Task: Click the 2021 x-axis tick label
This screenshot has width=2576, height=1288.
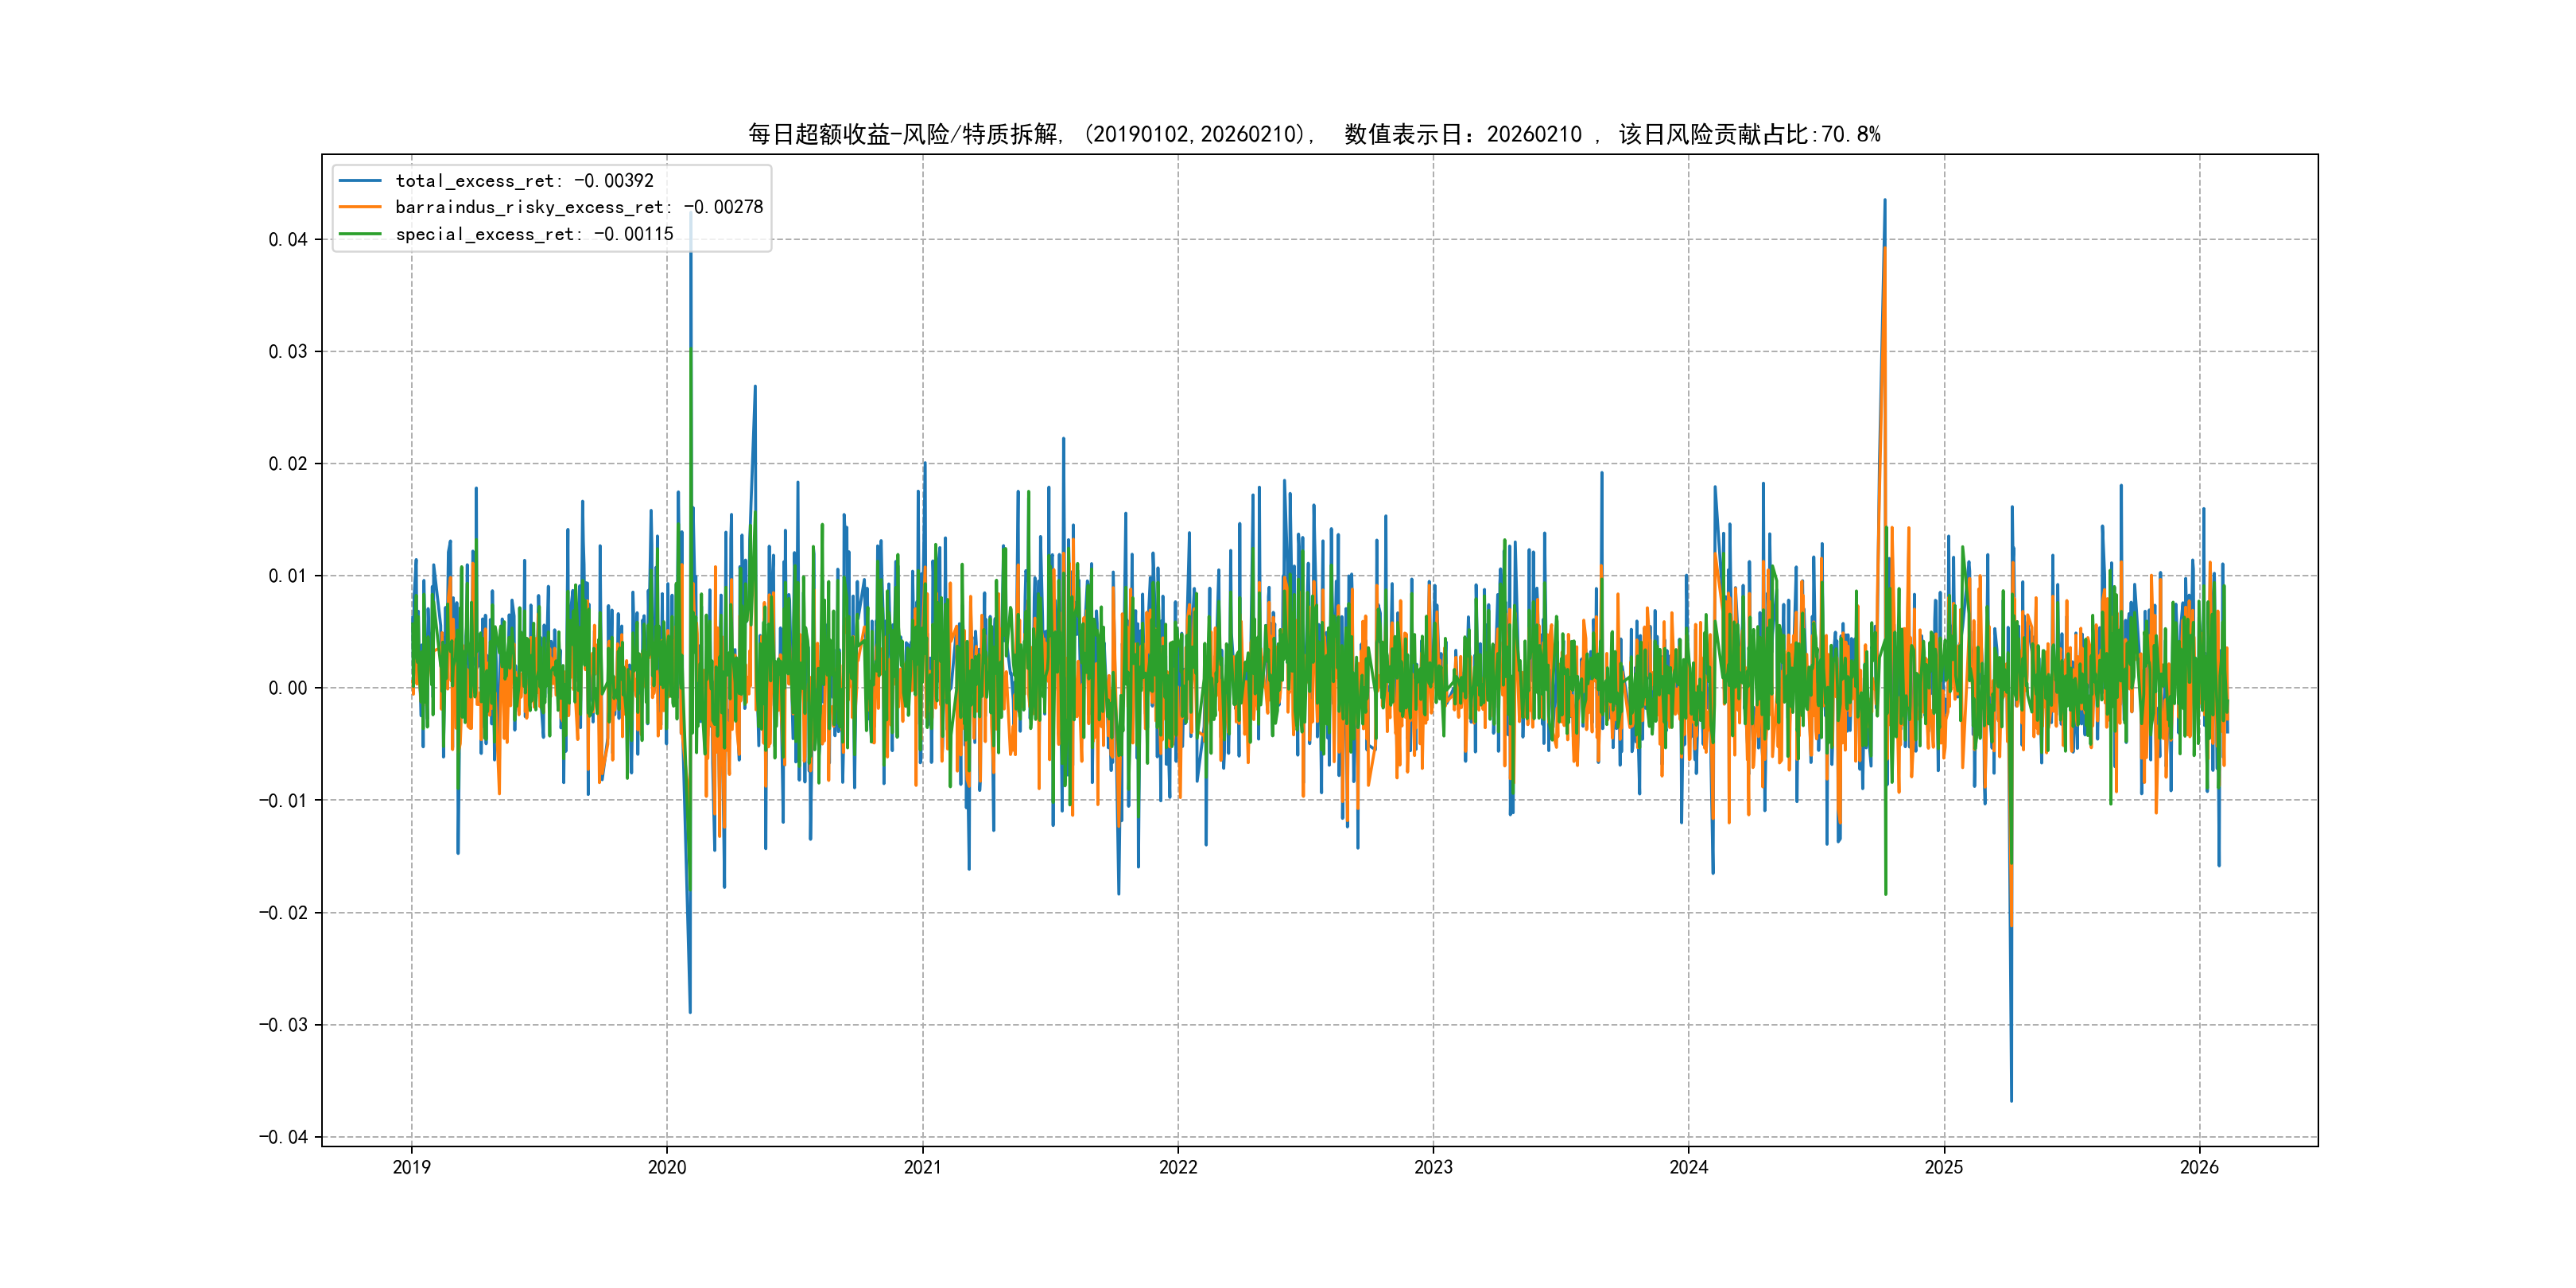Action: coord(922,1167)
